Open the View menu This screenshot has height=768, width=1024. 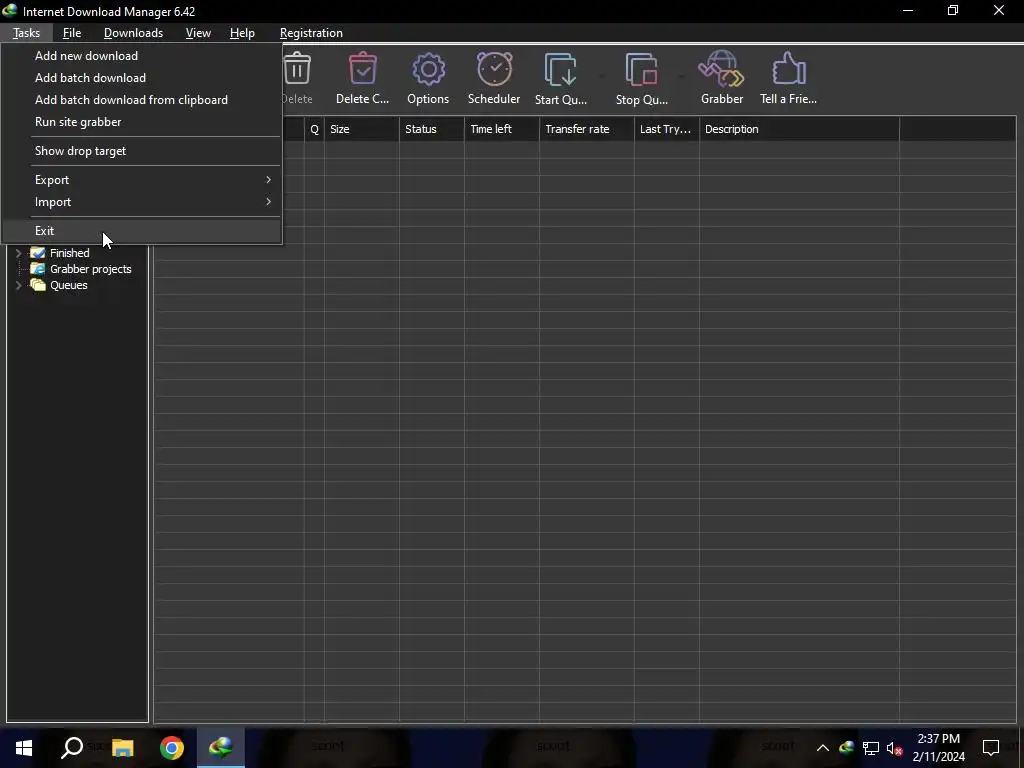click(198, 33)
